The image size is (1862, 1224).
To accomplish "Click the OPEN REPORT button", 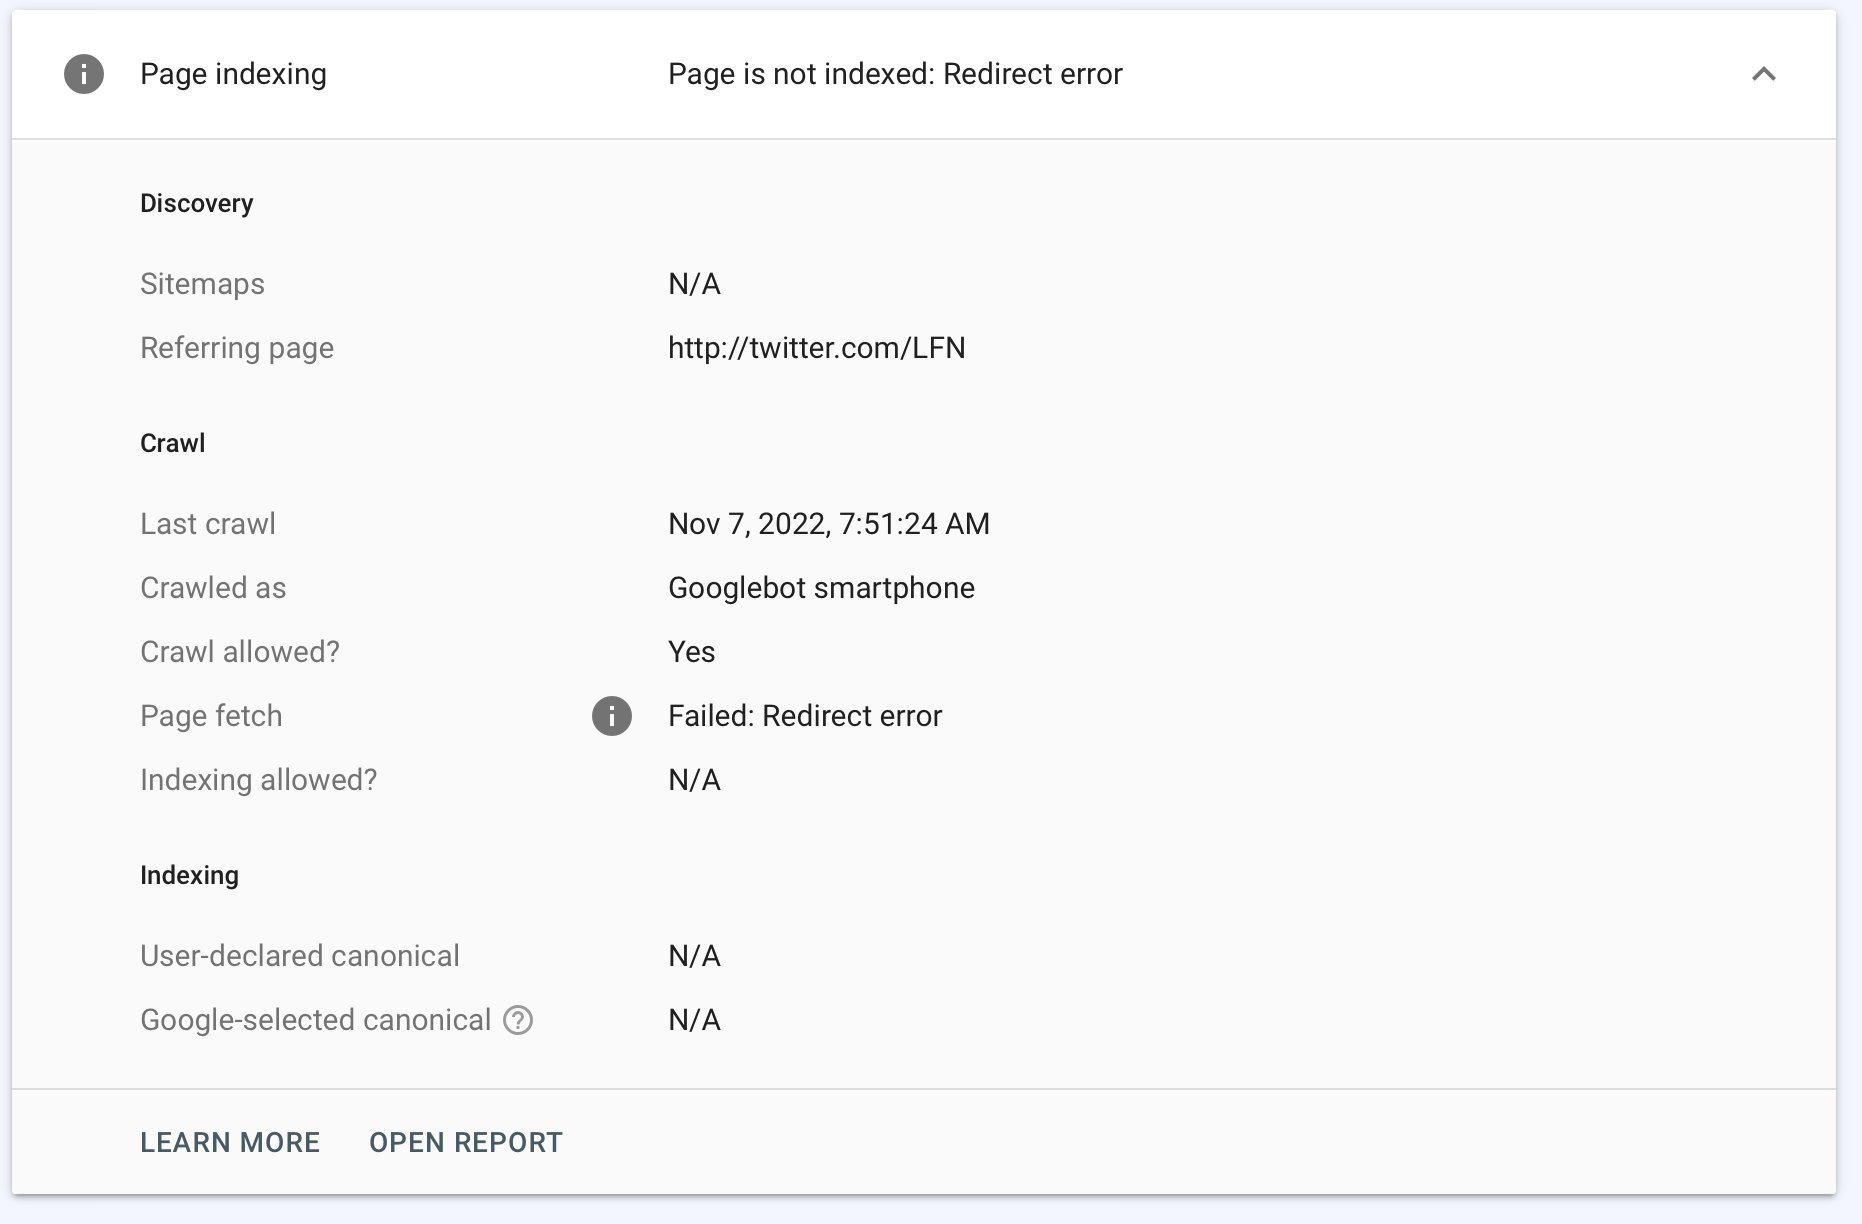I will coord(466,1142).
